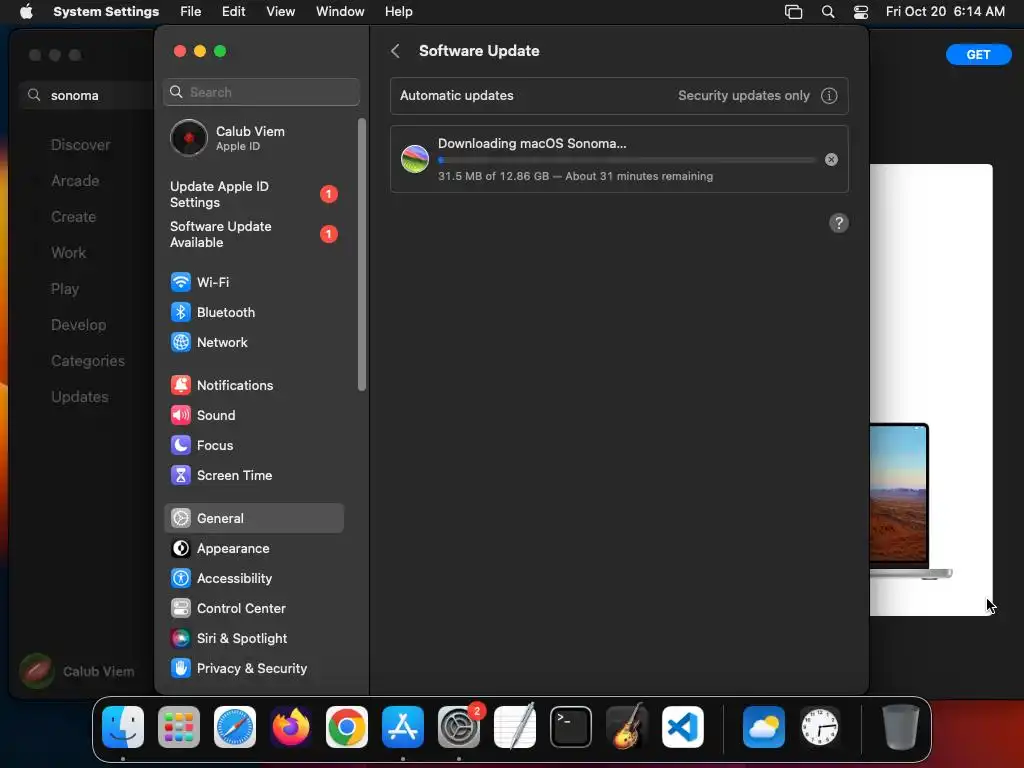Click the macOS Sonoma installer icon

click(x=415, y=159)
